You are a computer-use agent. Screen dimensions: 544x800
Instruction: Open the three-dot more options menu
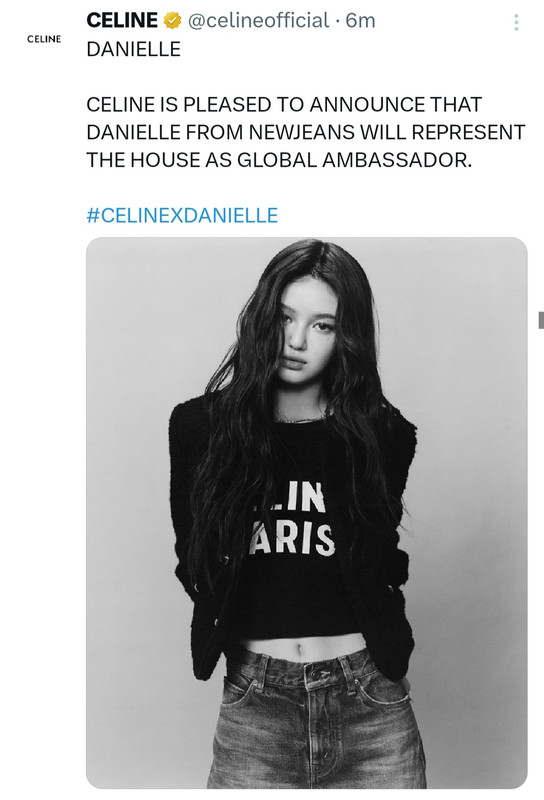(x=516, y=22)
